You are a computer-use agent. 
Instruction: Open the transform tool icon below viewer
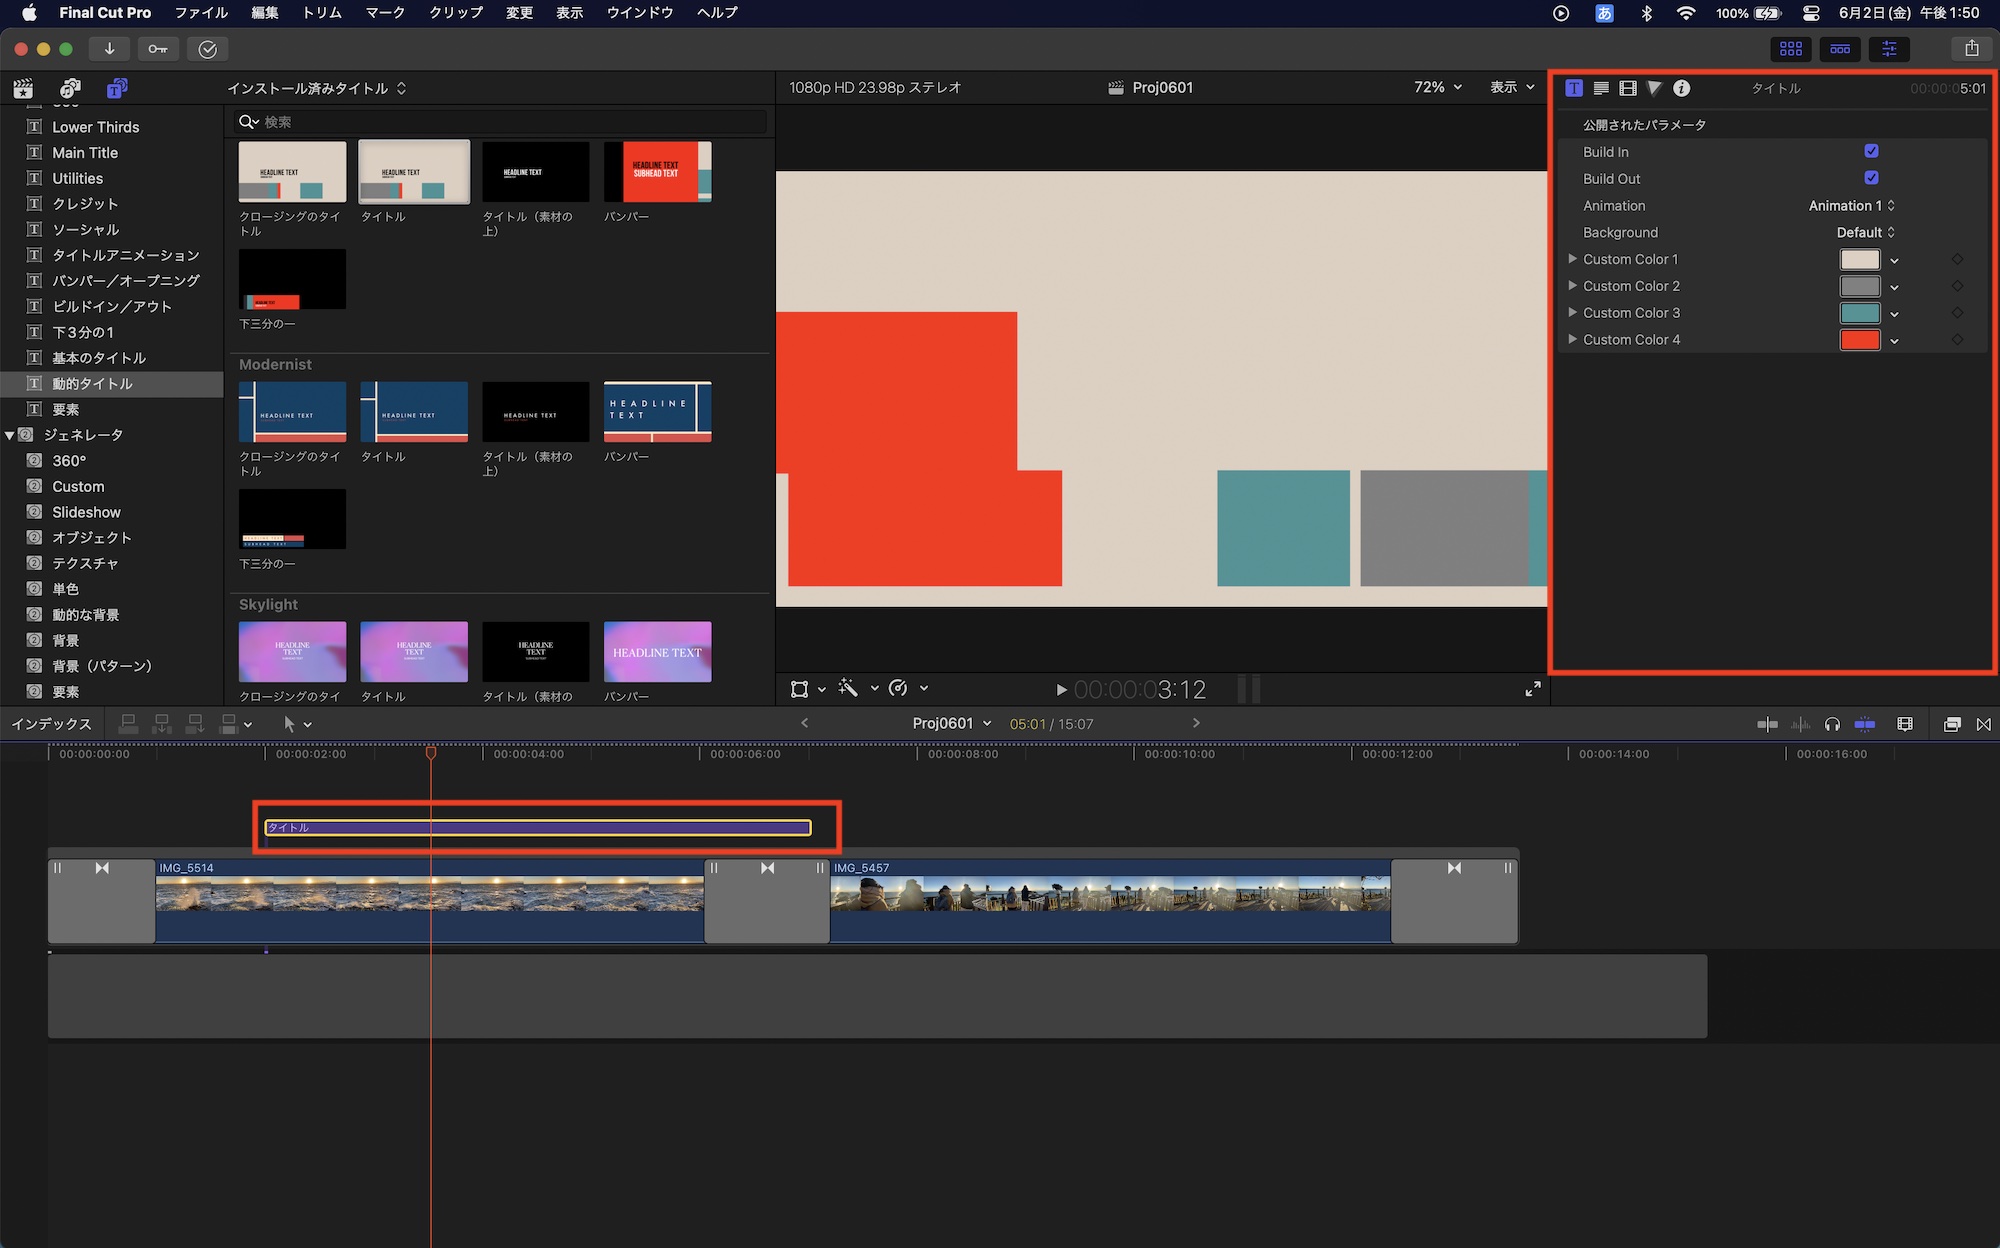pos(799,689)
